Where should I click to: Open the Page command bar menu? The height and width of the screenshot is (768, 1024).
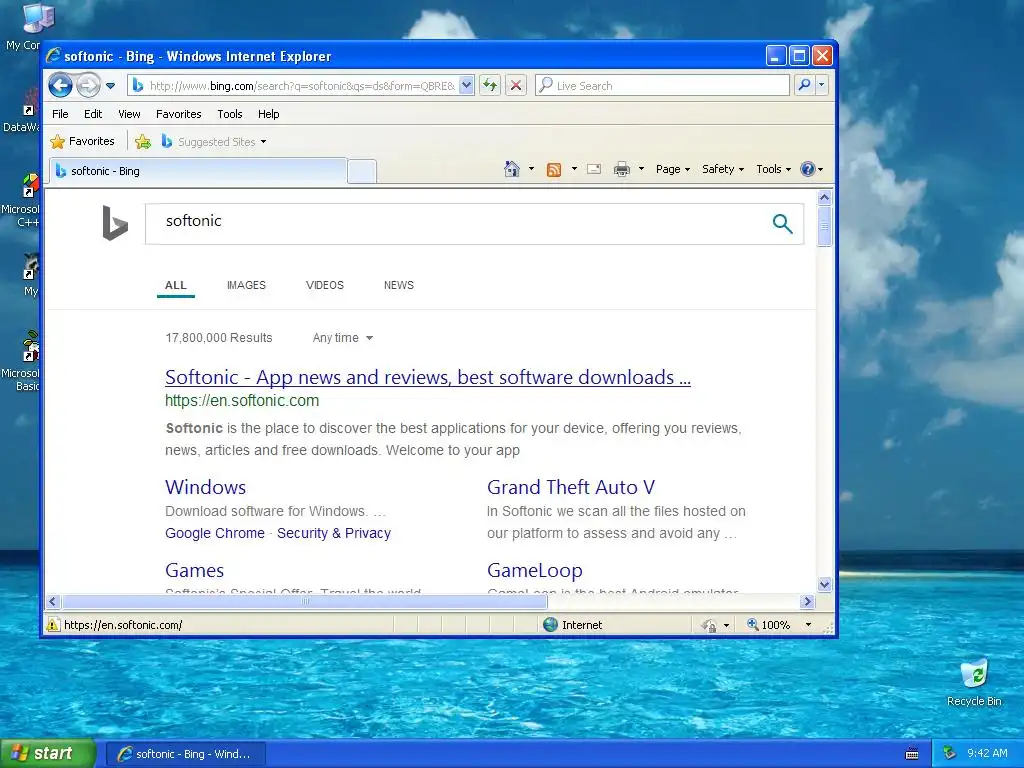pos(673,169)
